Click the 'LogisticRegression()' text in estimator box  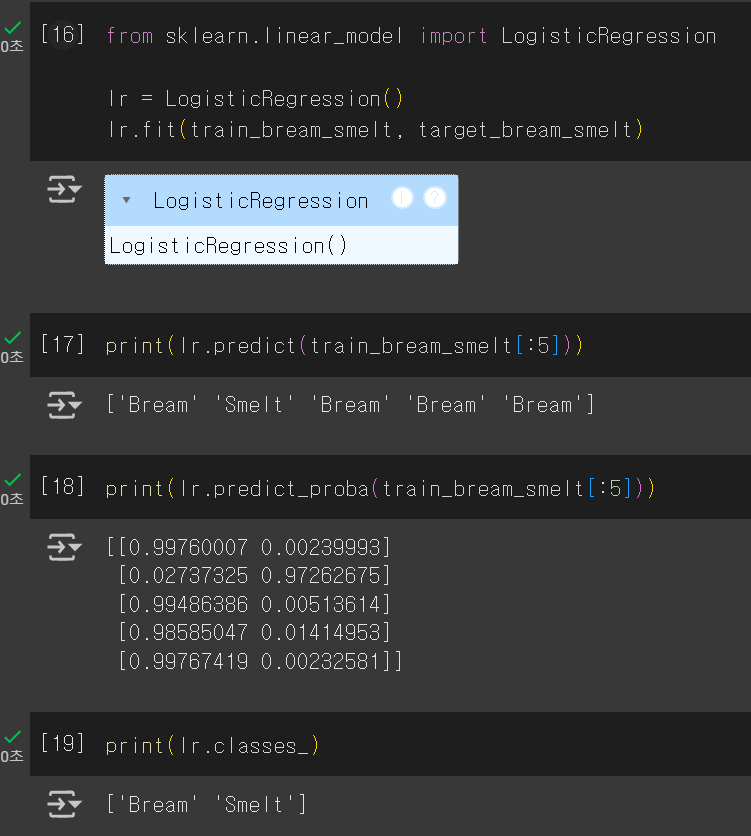click(x=228, y=246)
